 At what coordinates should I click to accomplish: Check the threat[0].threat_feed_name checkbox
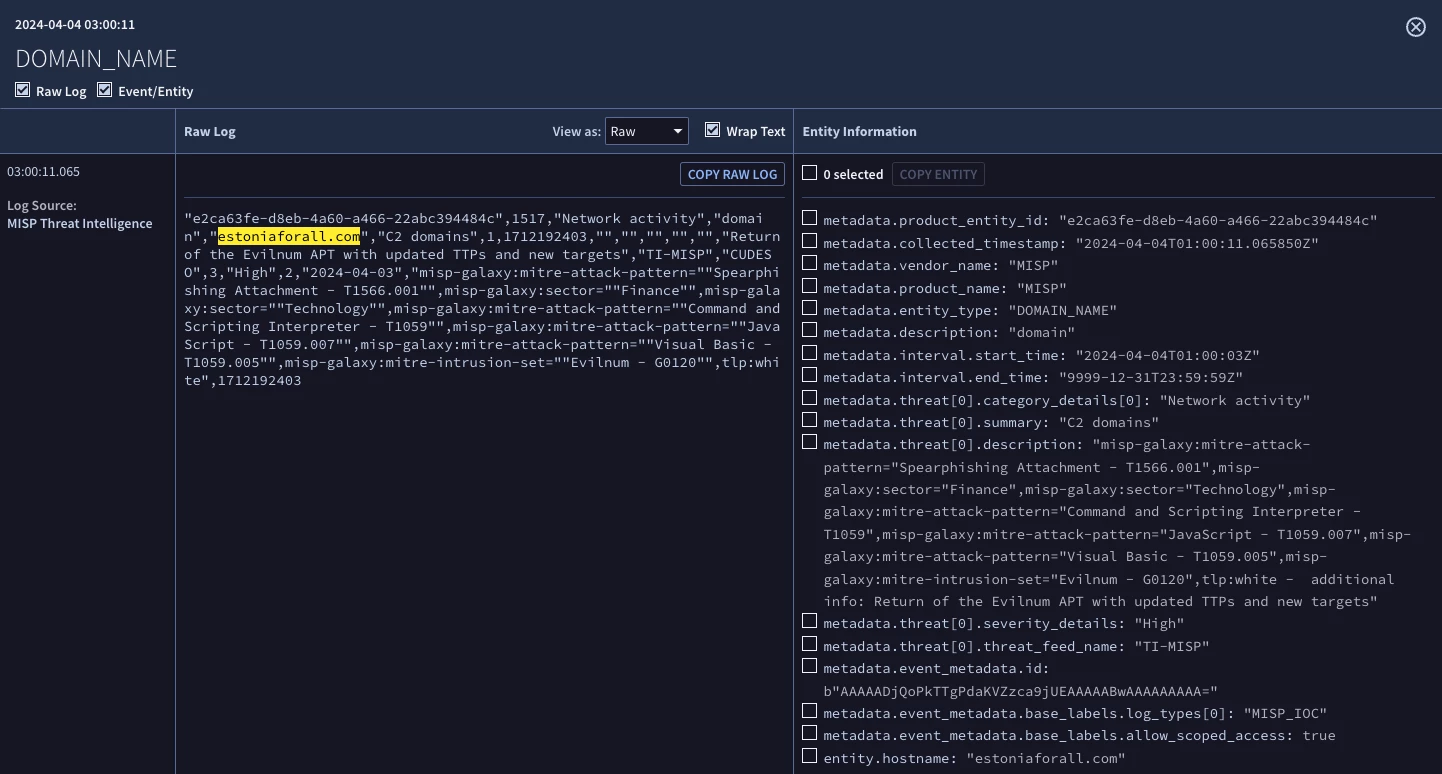(x=810, y=644)
